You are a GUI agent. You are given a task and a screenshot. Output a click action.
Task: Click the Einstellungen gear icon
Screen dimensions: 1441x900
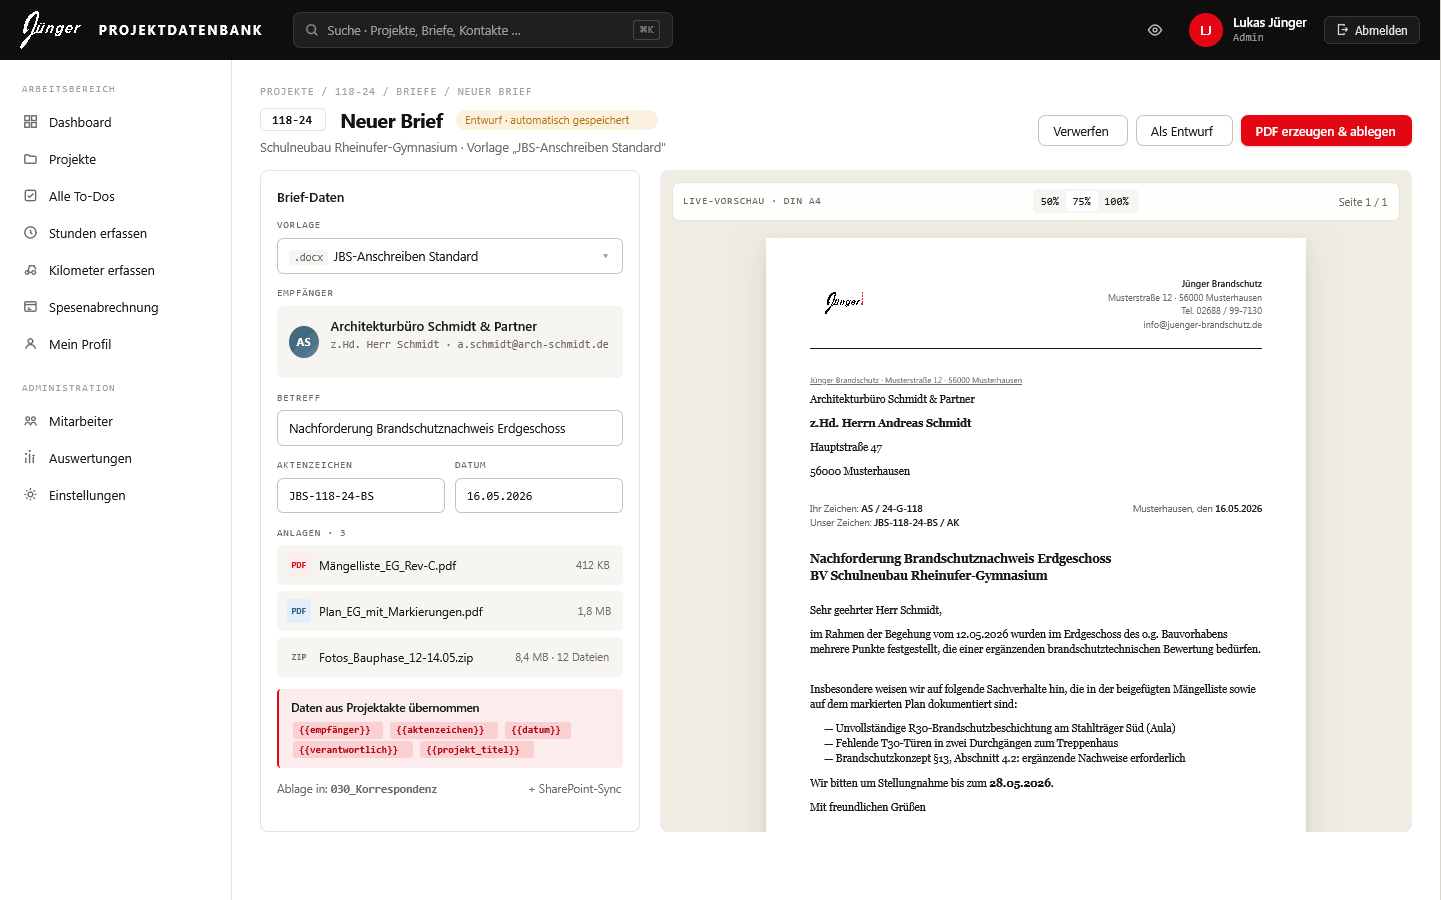pos(30,495)
